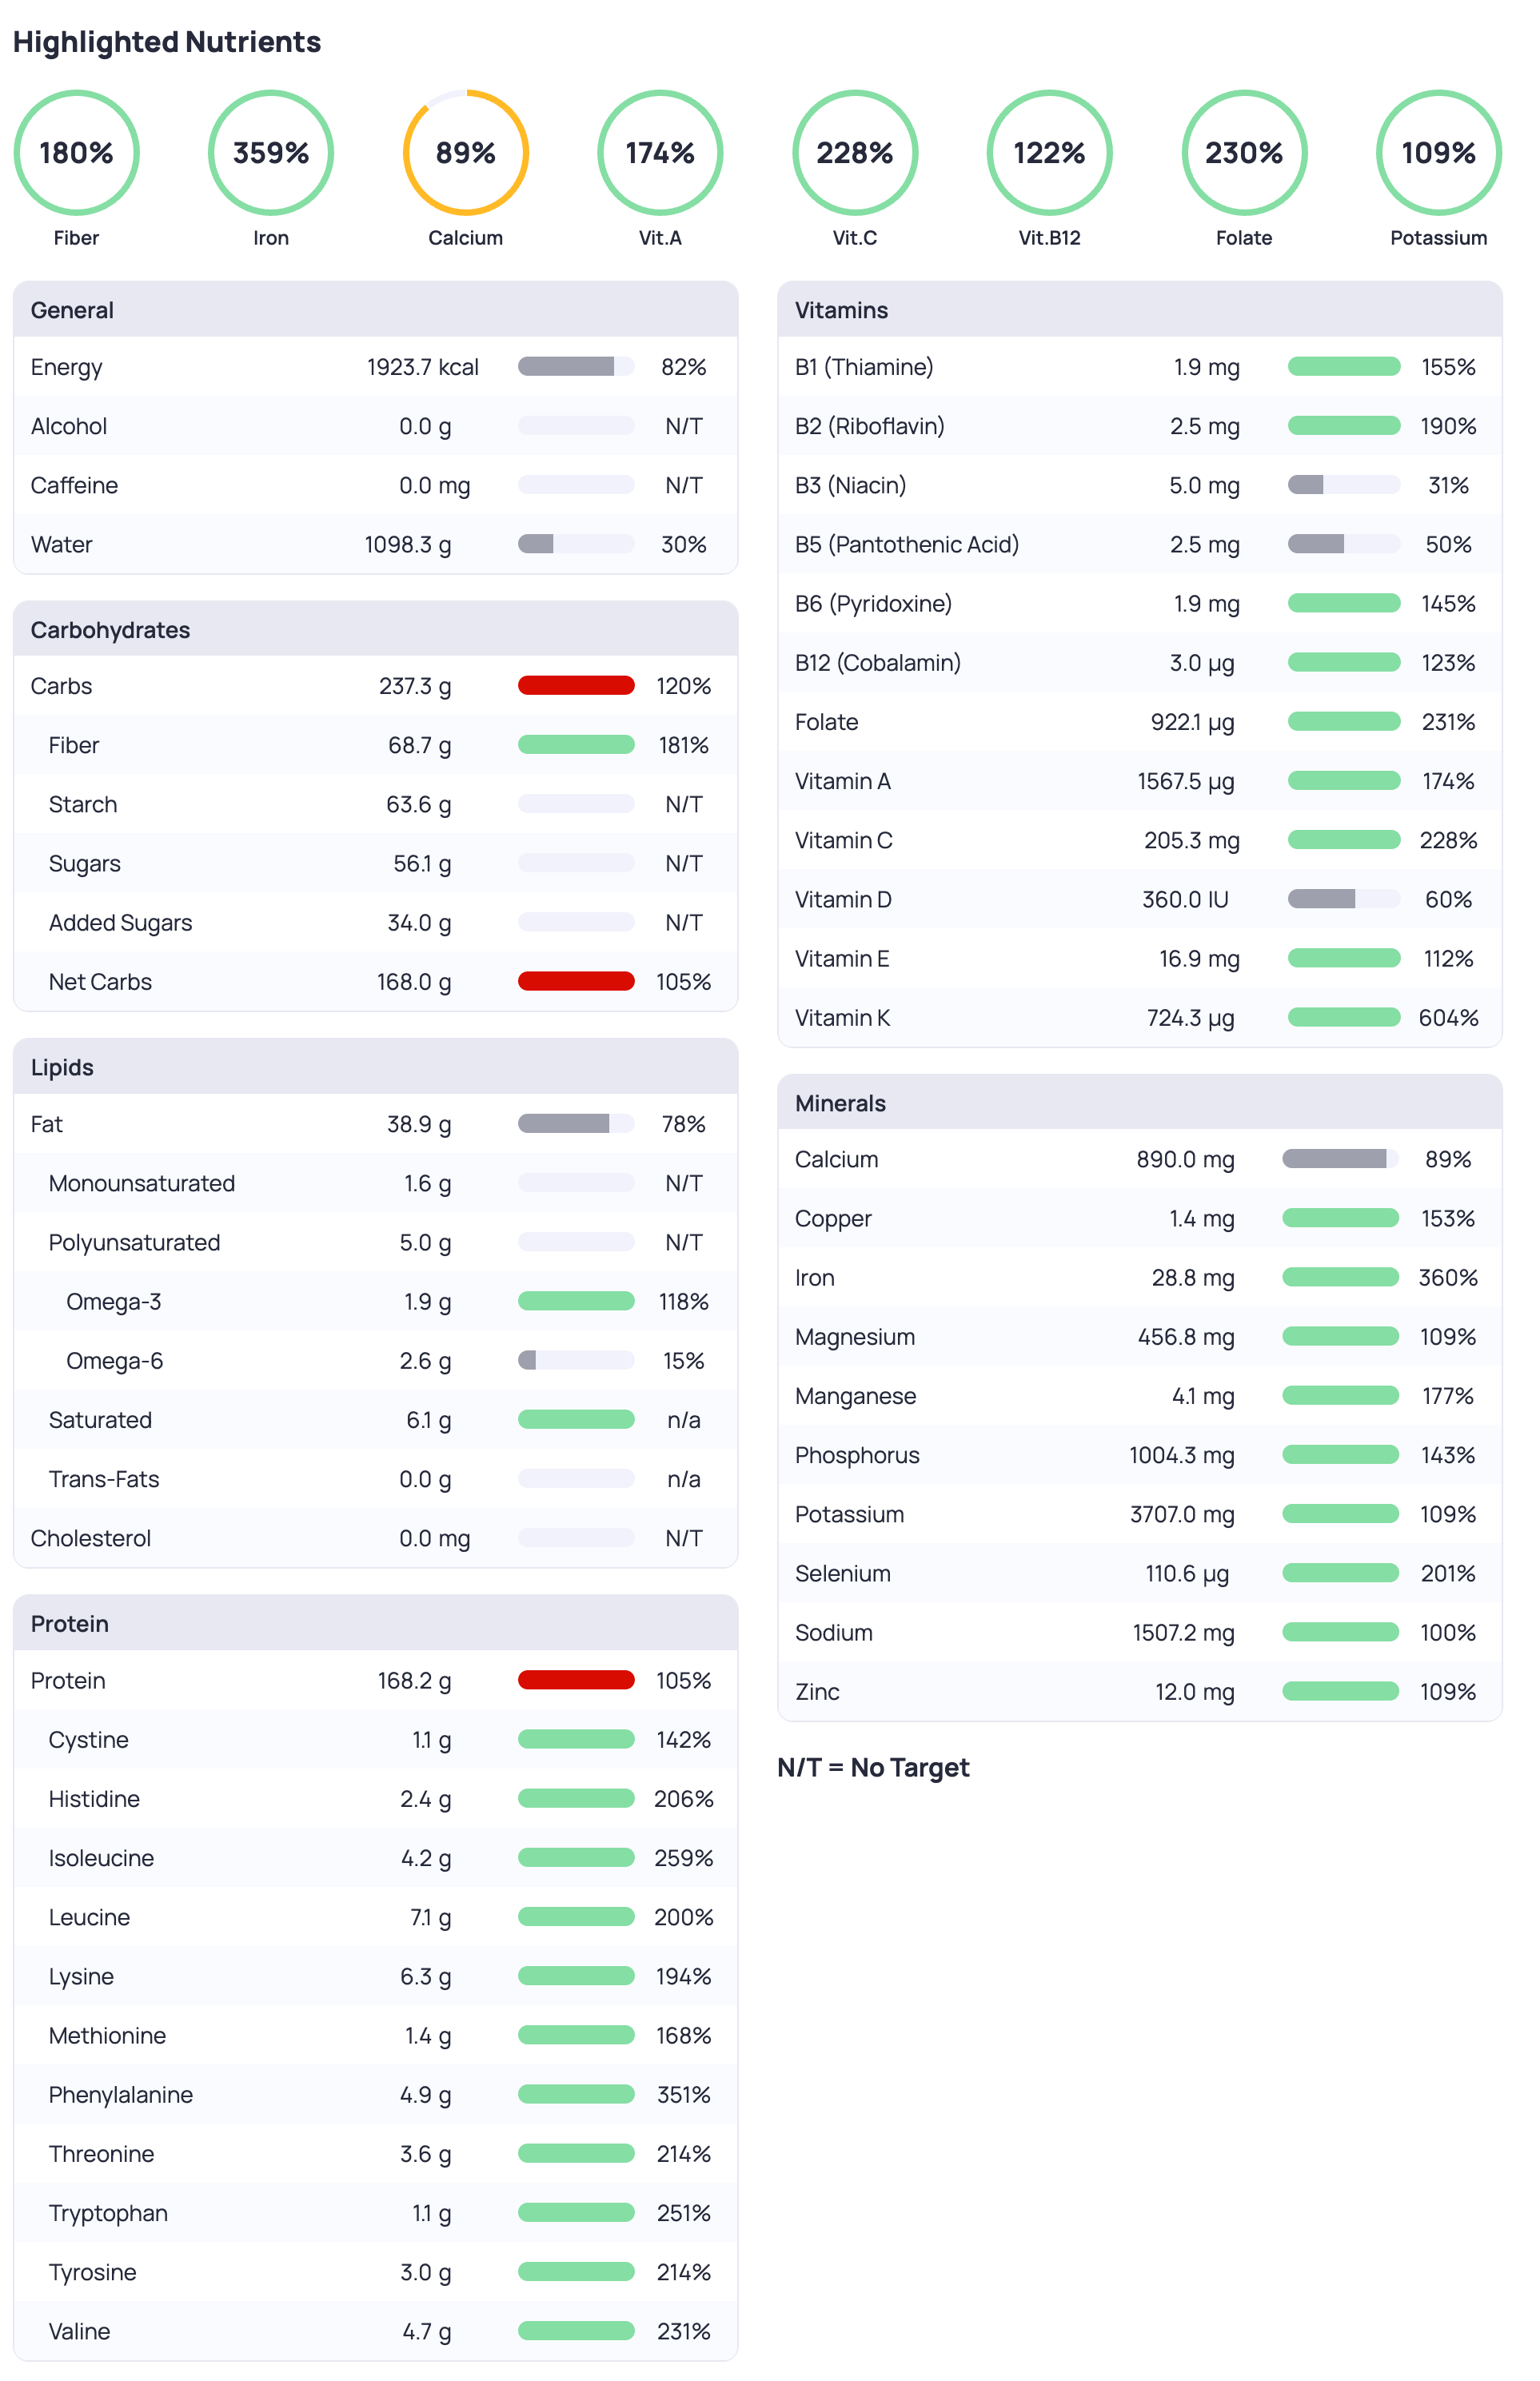The image size is (1540, 2381).
Task: Click the Energy 82% progress bar
Action: 576,367
